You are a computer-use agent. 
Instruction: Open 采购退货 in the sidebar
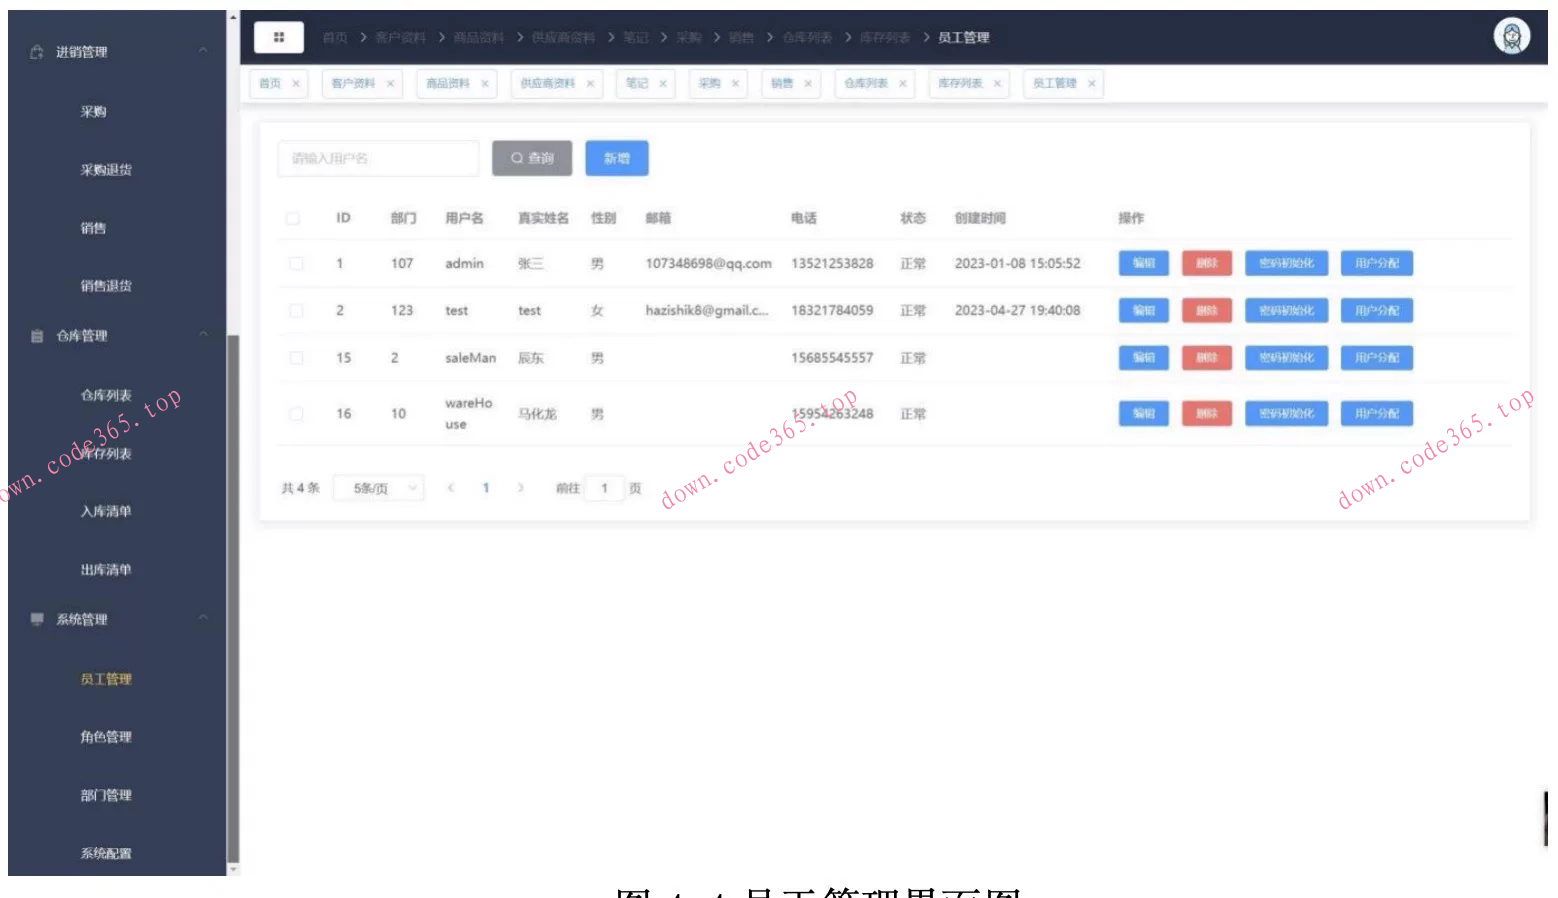click(x=106, y=170)
